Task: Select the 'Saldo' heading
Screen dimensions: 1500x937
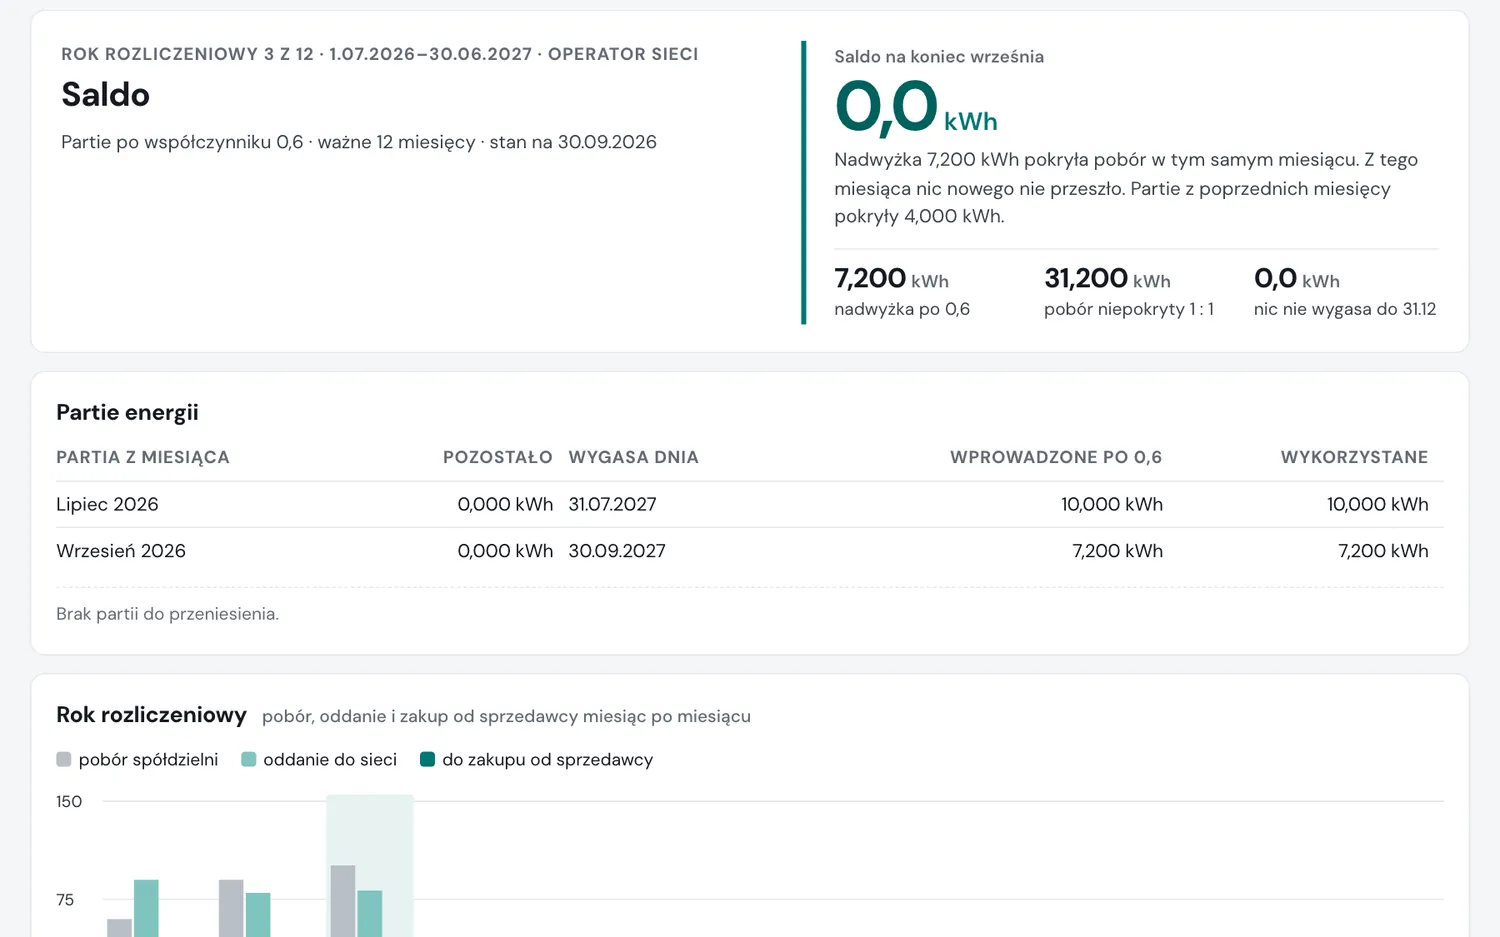Action: pyautogui.click(x=106, y=94)
